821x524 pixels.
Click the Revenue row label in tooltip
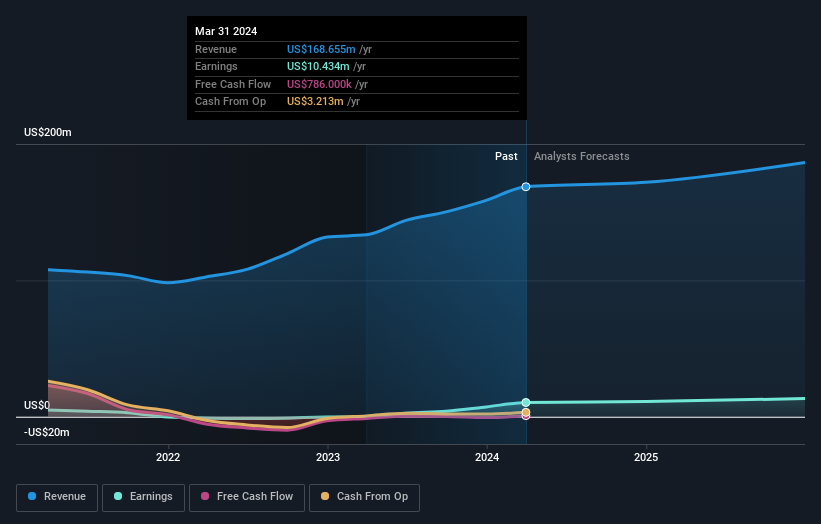coord(216,49)
